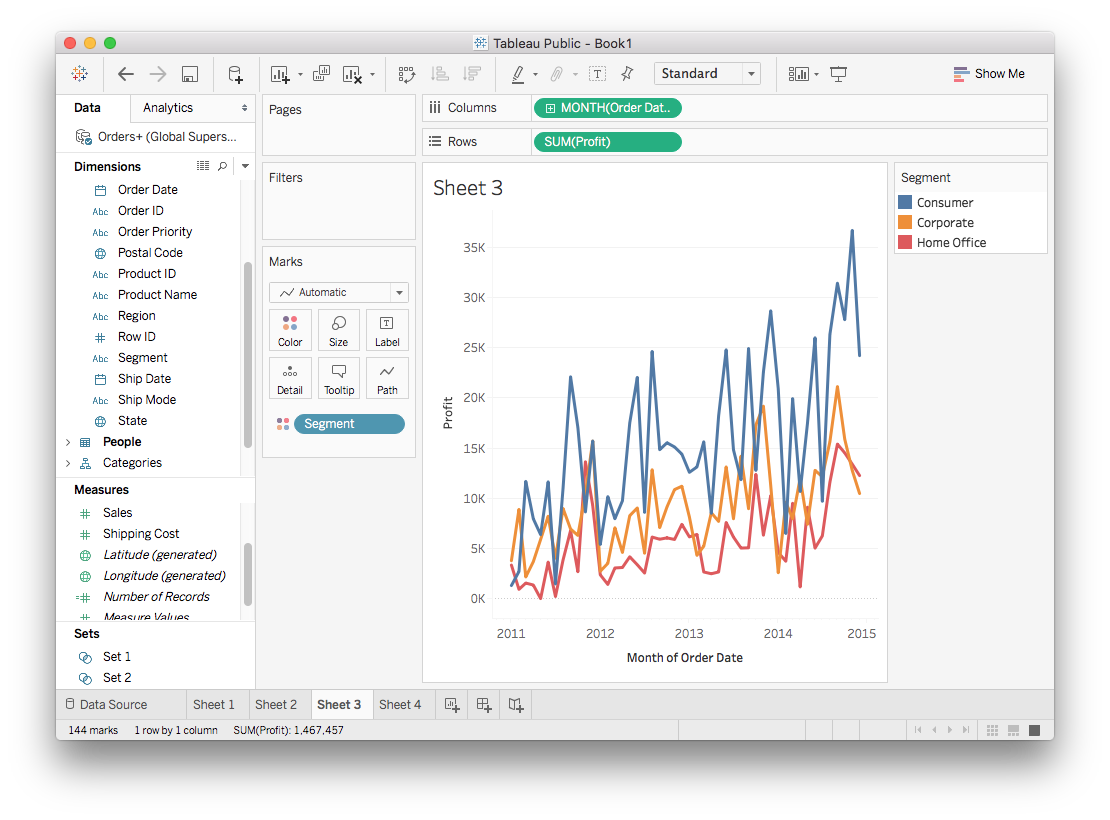This screenshot has height=820, width=1110.
Task: Click the Add new data source icon
Action: point(235,74)
